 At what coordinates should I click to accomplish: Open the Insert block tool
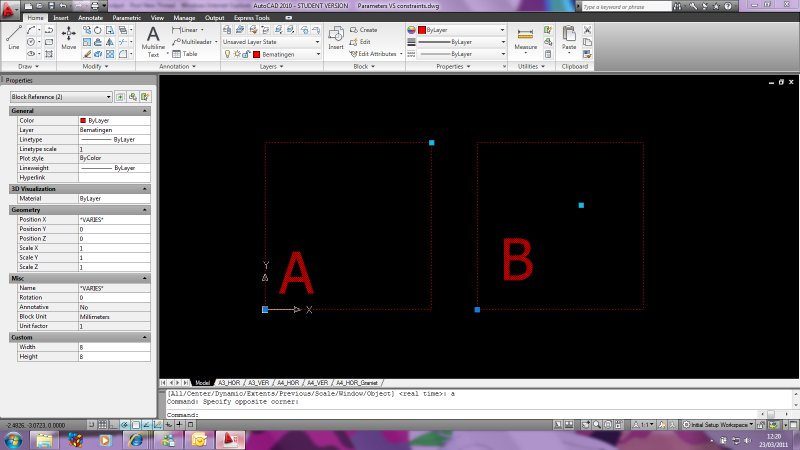(x=336, y=38)
